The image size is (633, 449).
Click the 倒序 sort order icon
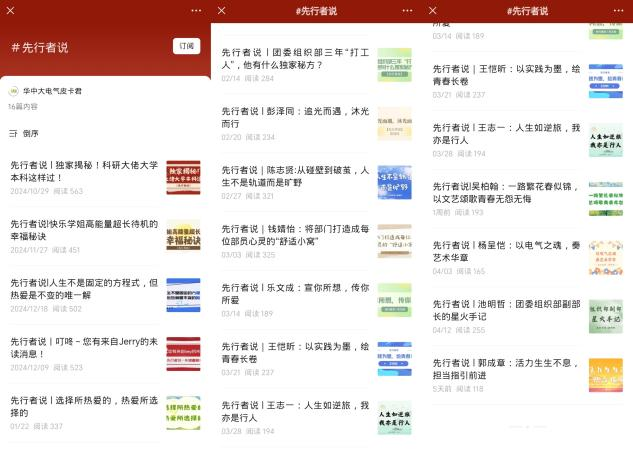click(13, 132)
